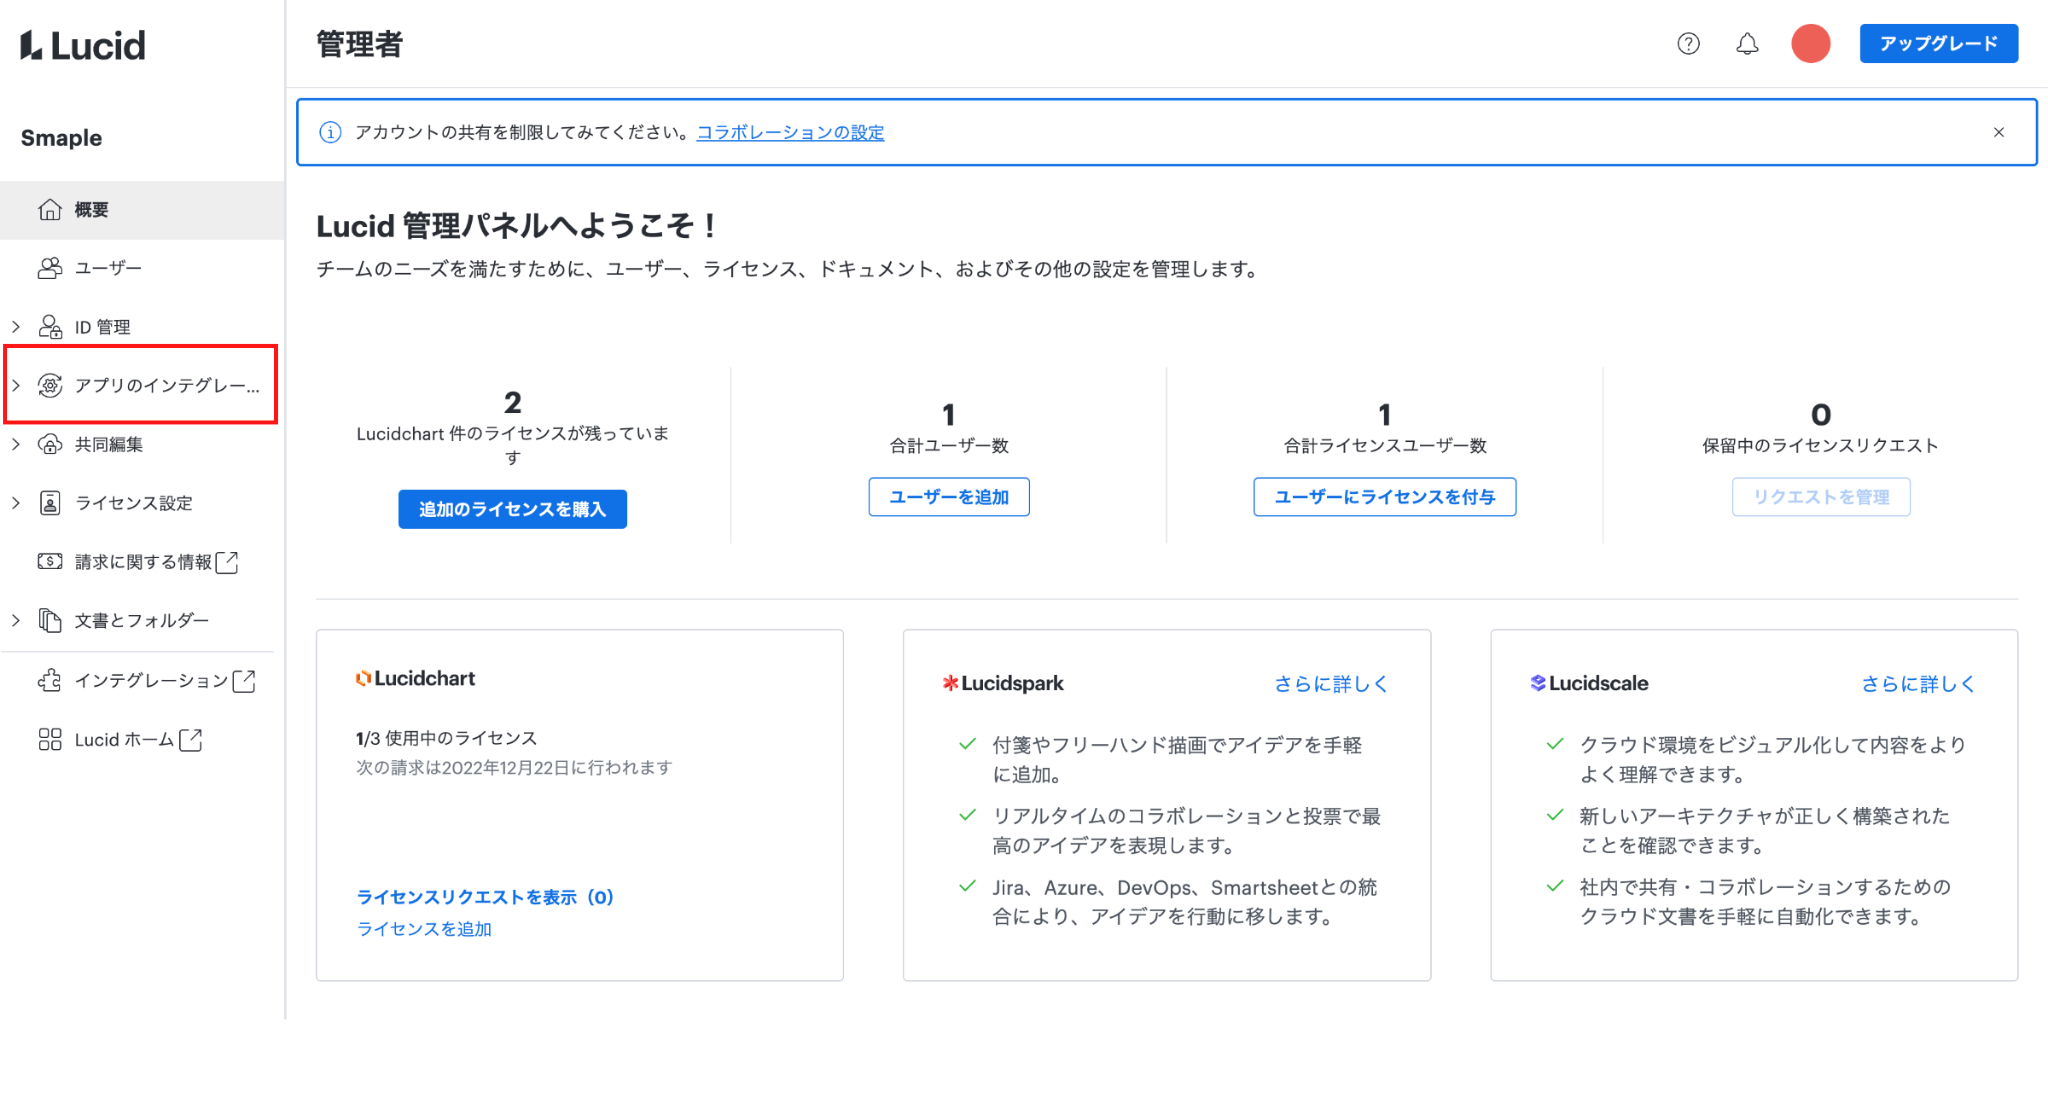
Task: Click the Smaple account name
Action: tap(61, 138)
